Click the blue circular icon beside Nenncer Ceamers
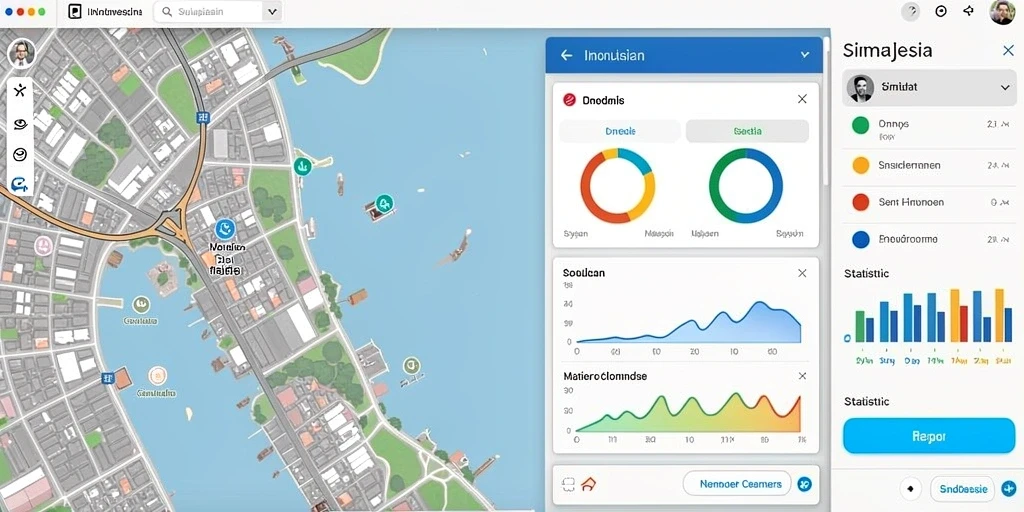 click(805, 484)
